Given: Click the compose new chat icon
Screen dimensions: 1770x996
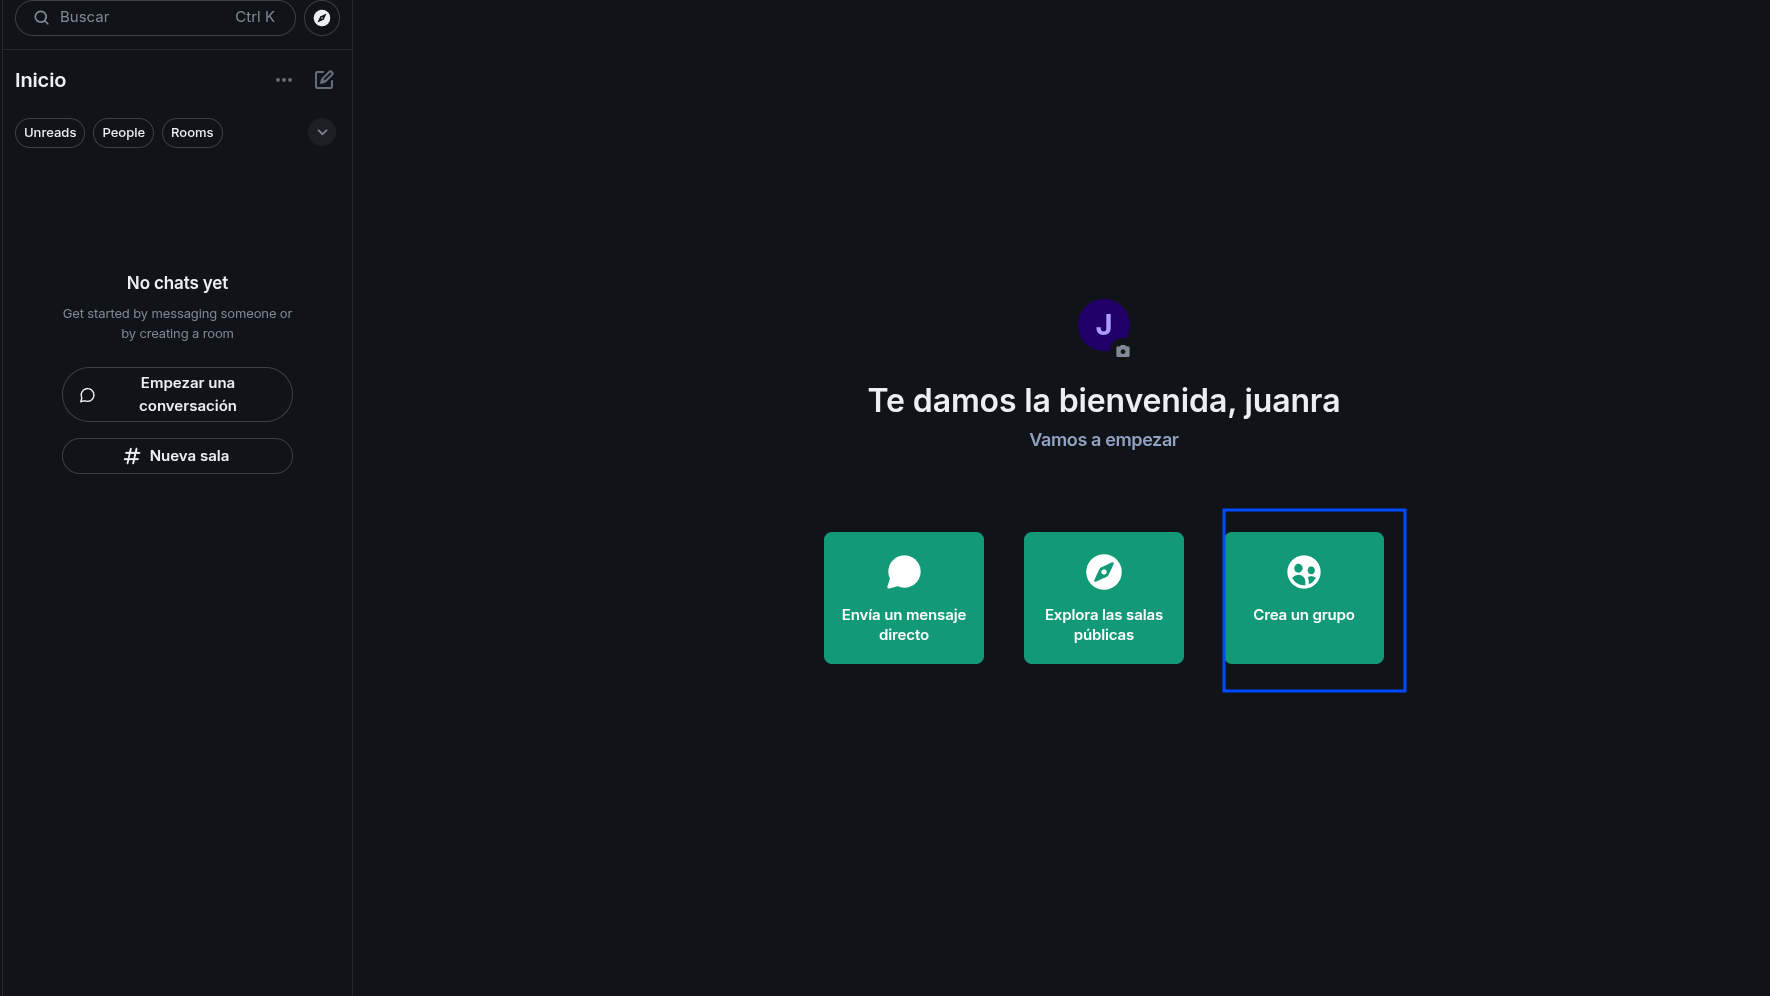Looking at the screenshot, I should 324,80.
